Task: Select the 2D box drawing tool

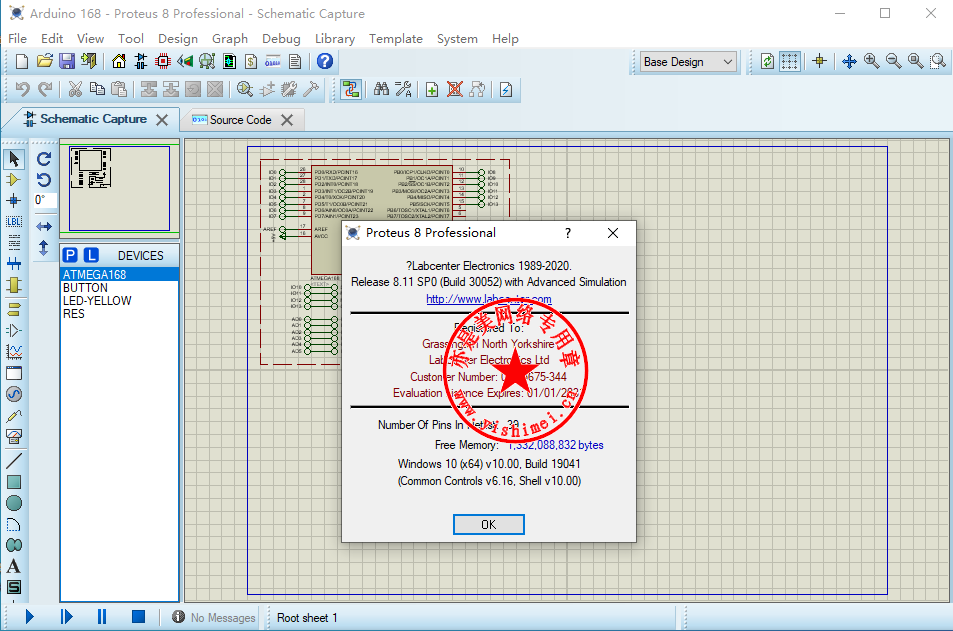Action: 13,482
